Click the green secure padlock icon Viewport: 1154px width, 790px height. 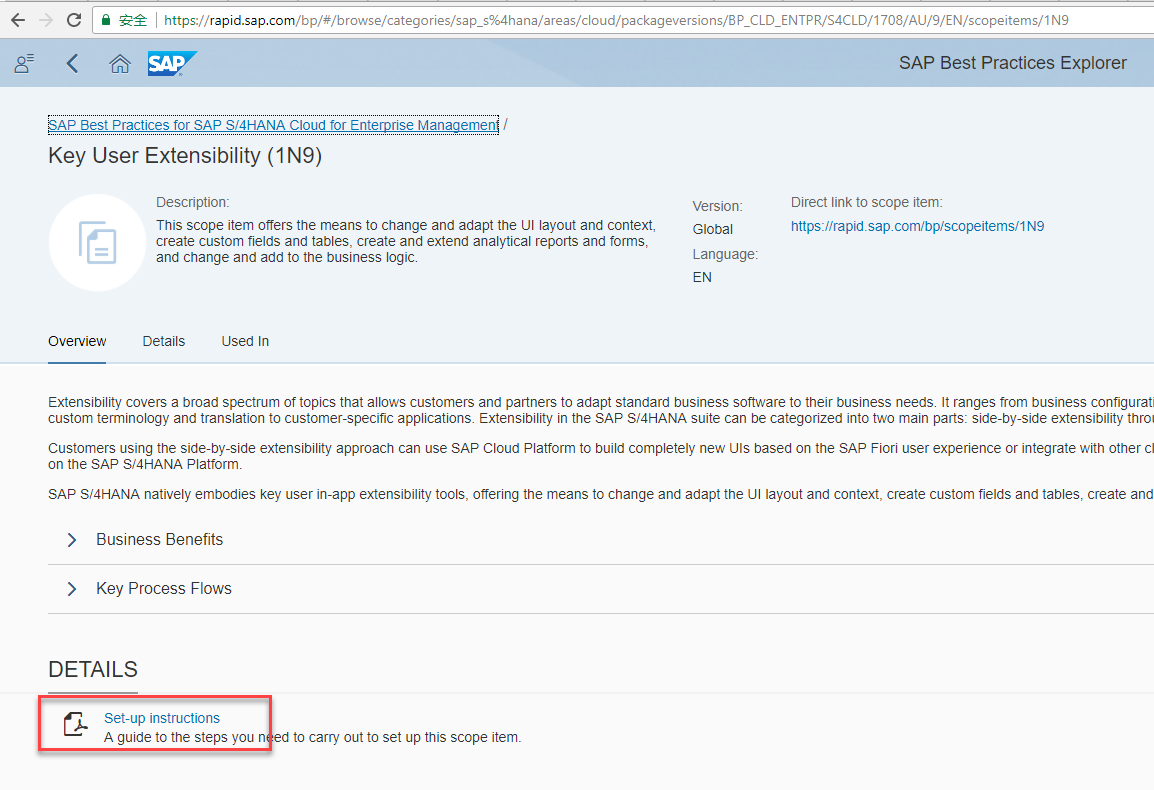[106, 20]
